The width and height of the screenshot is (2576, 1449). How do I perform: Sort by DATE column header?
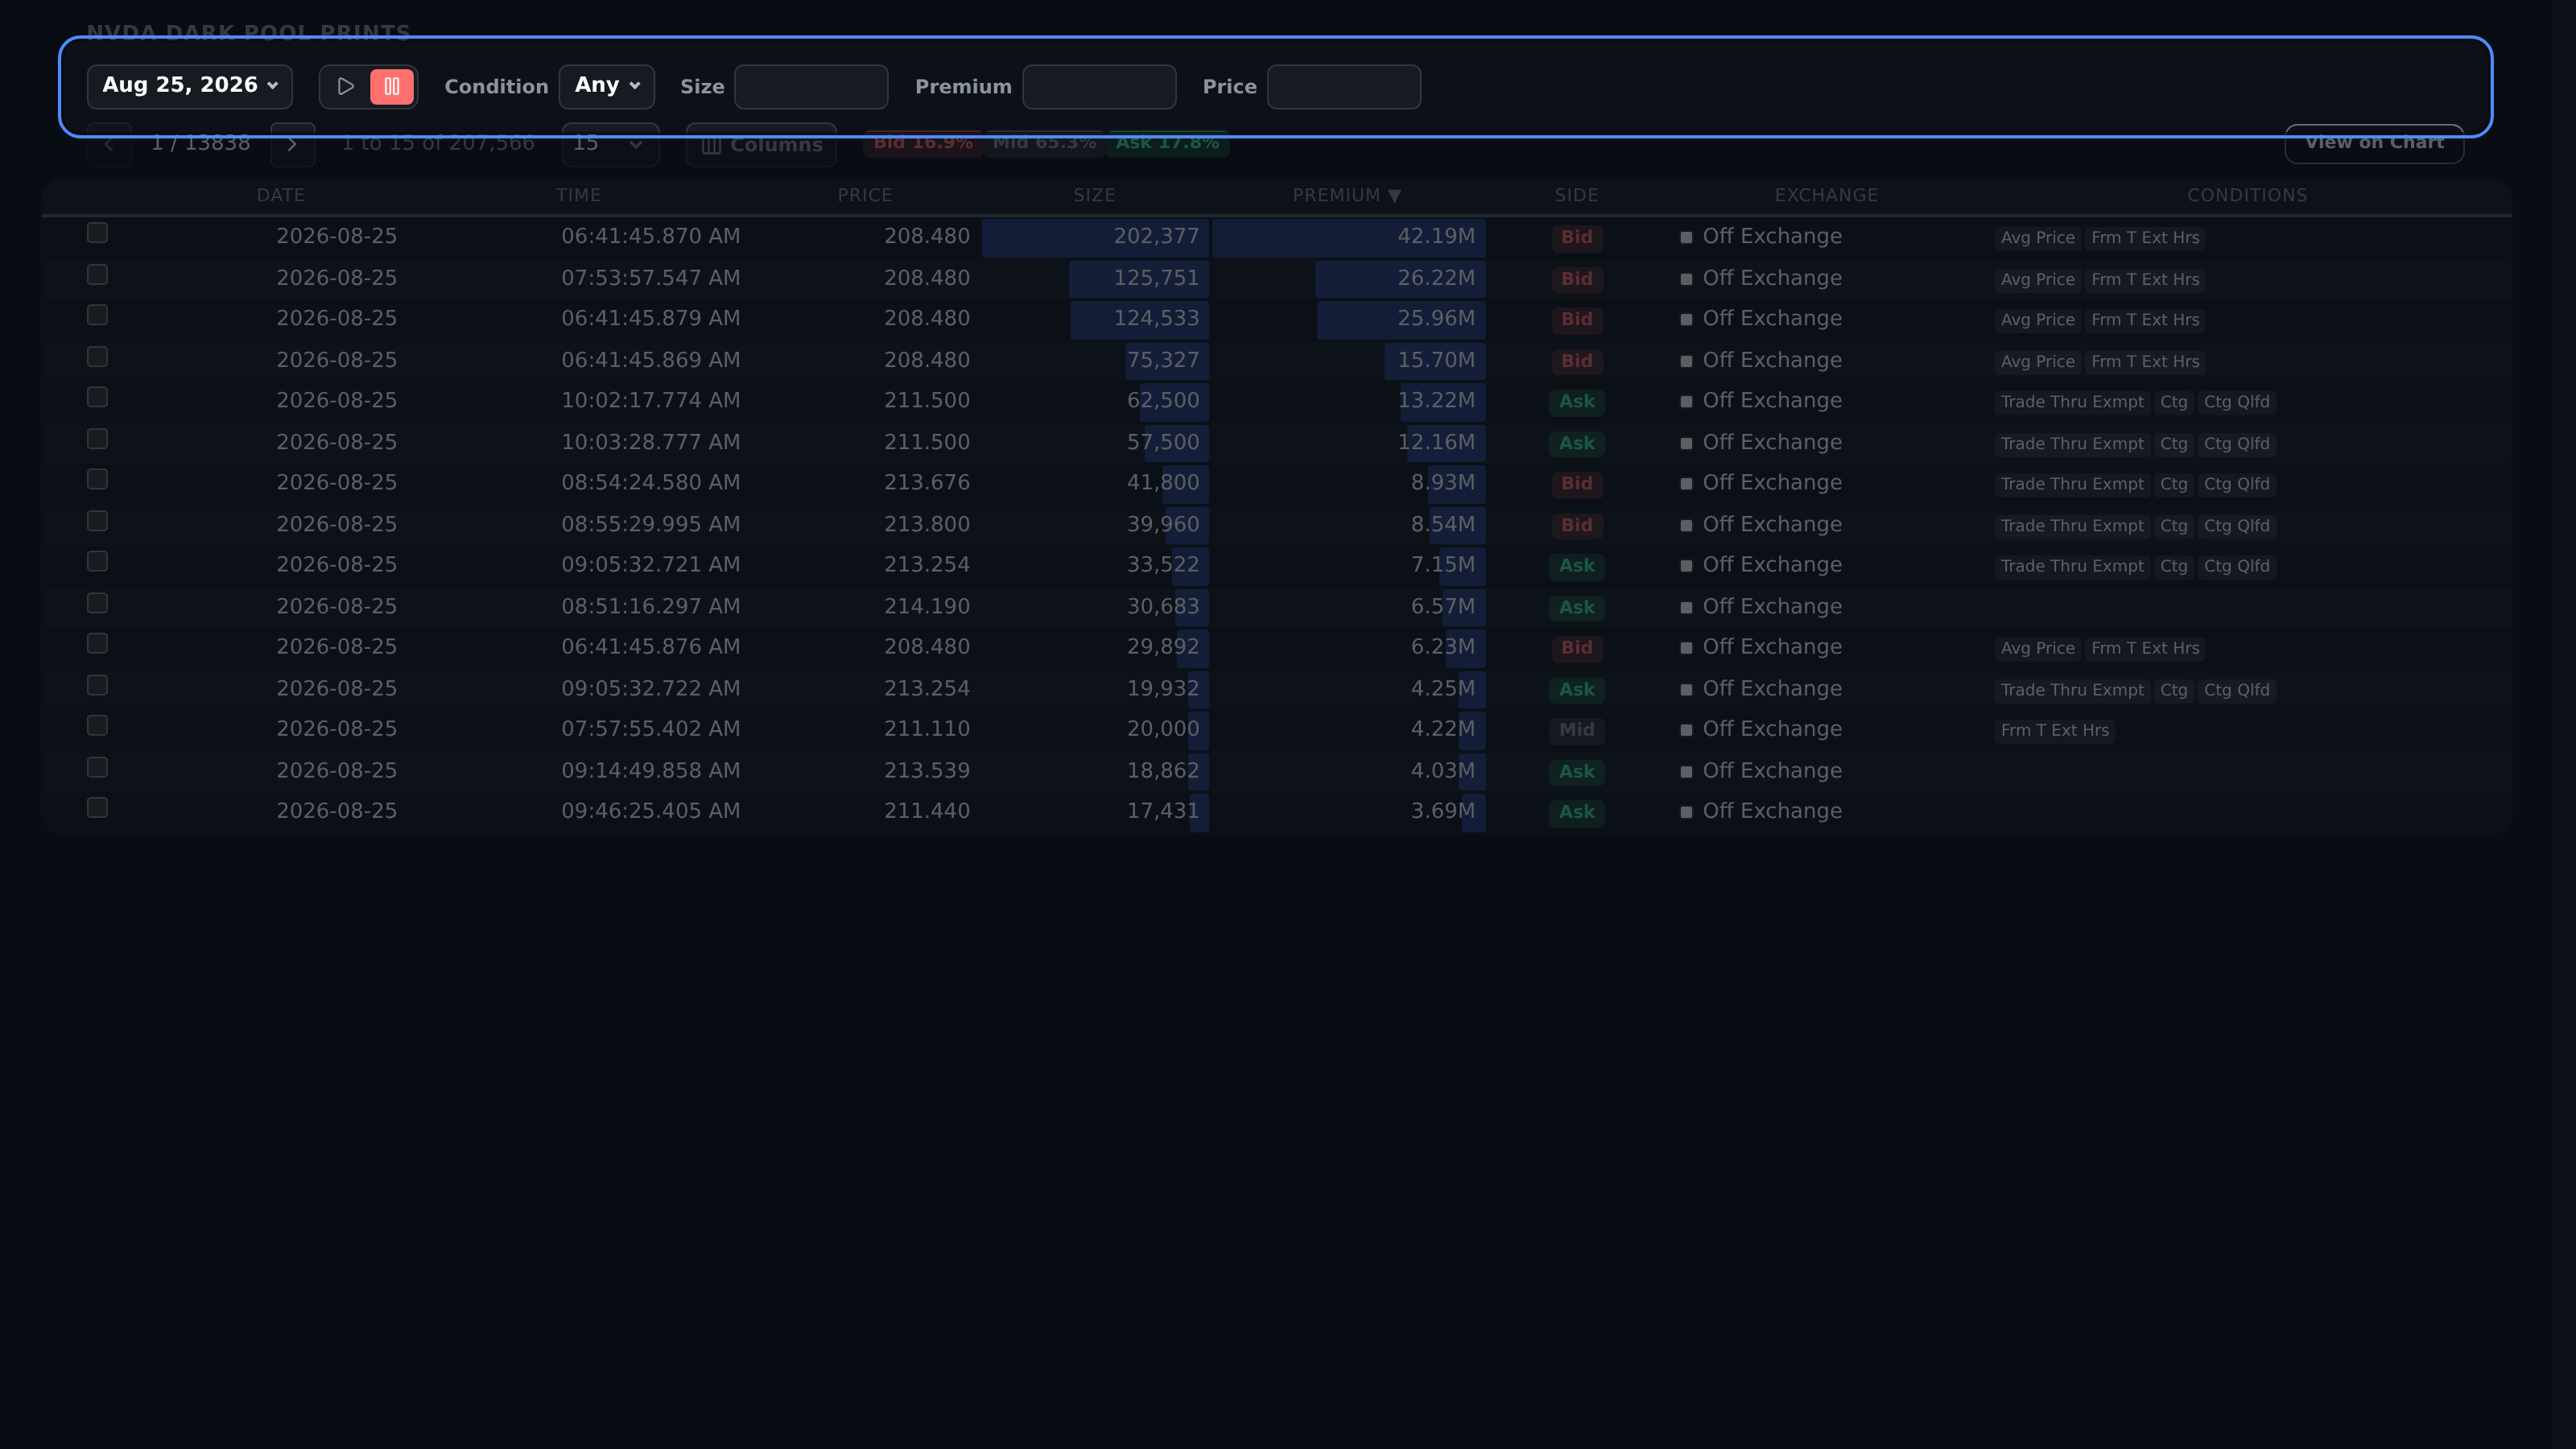coord(281,195)
